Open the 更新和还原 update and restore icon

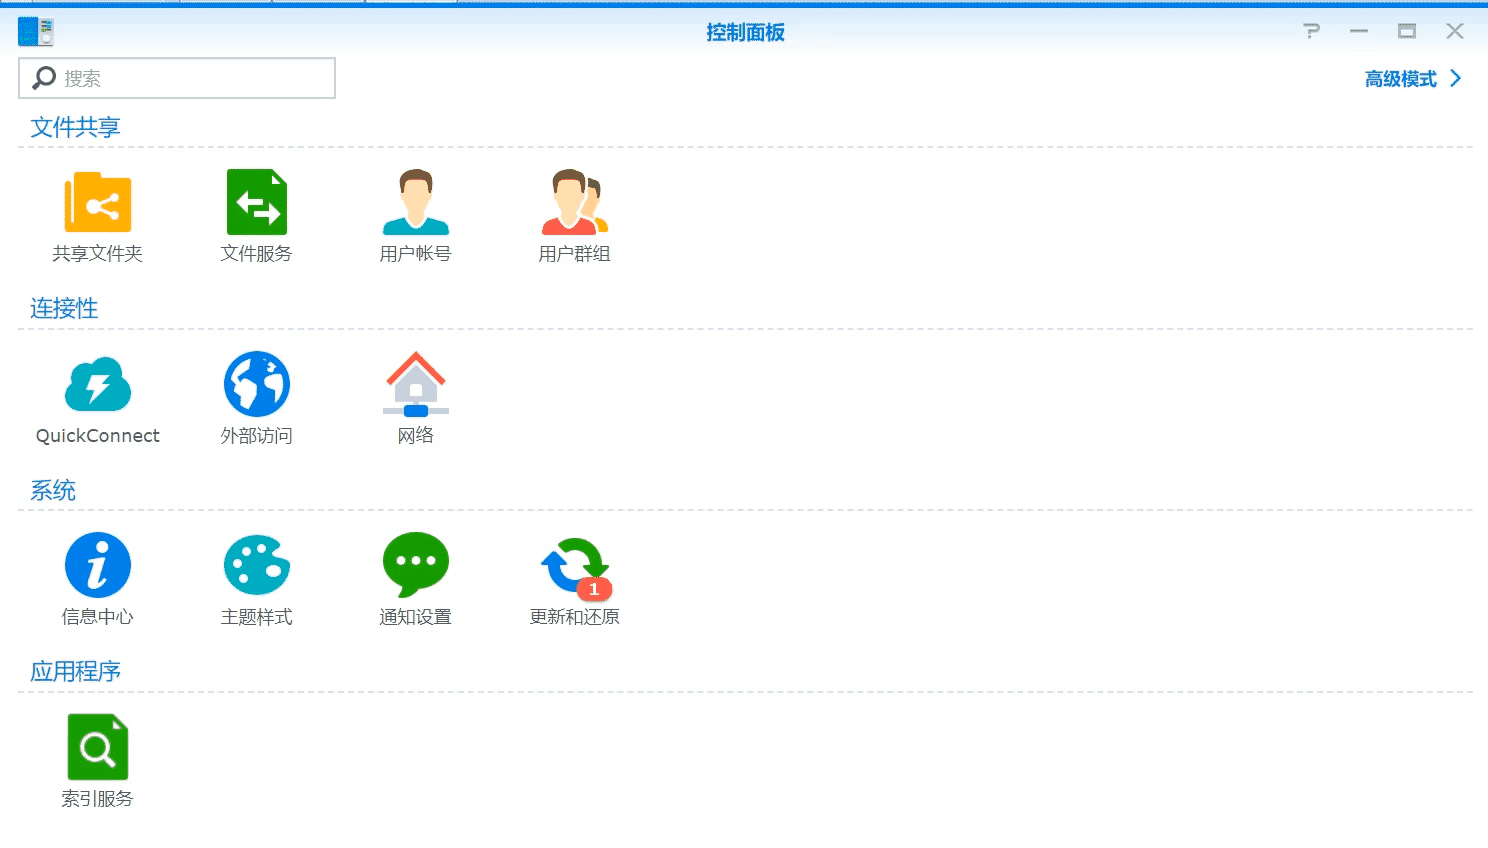576,568
